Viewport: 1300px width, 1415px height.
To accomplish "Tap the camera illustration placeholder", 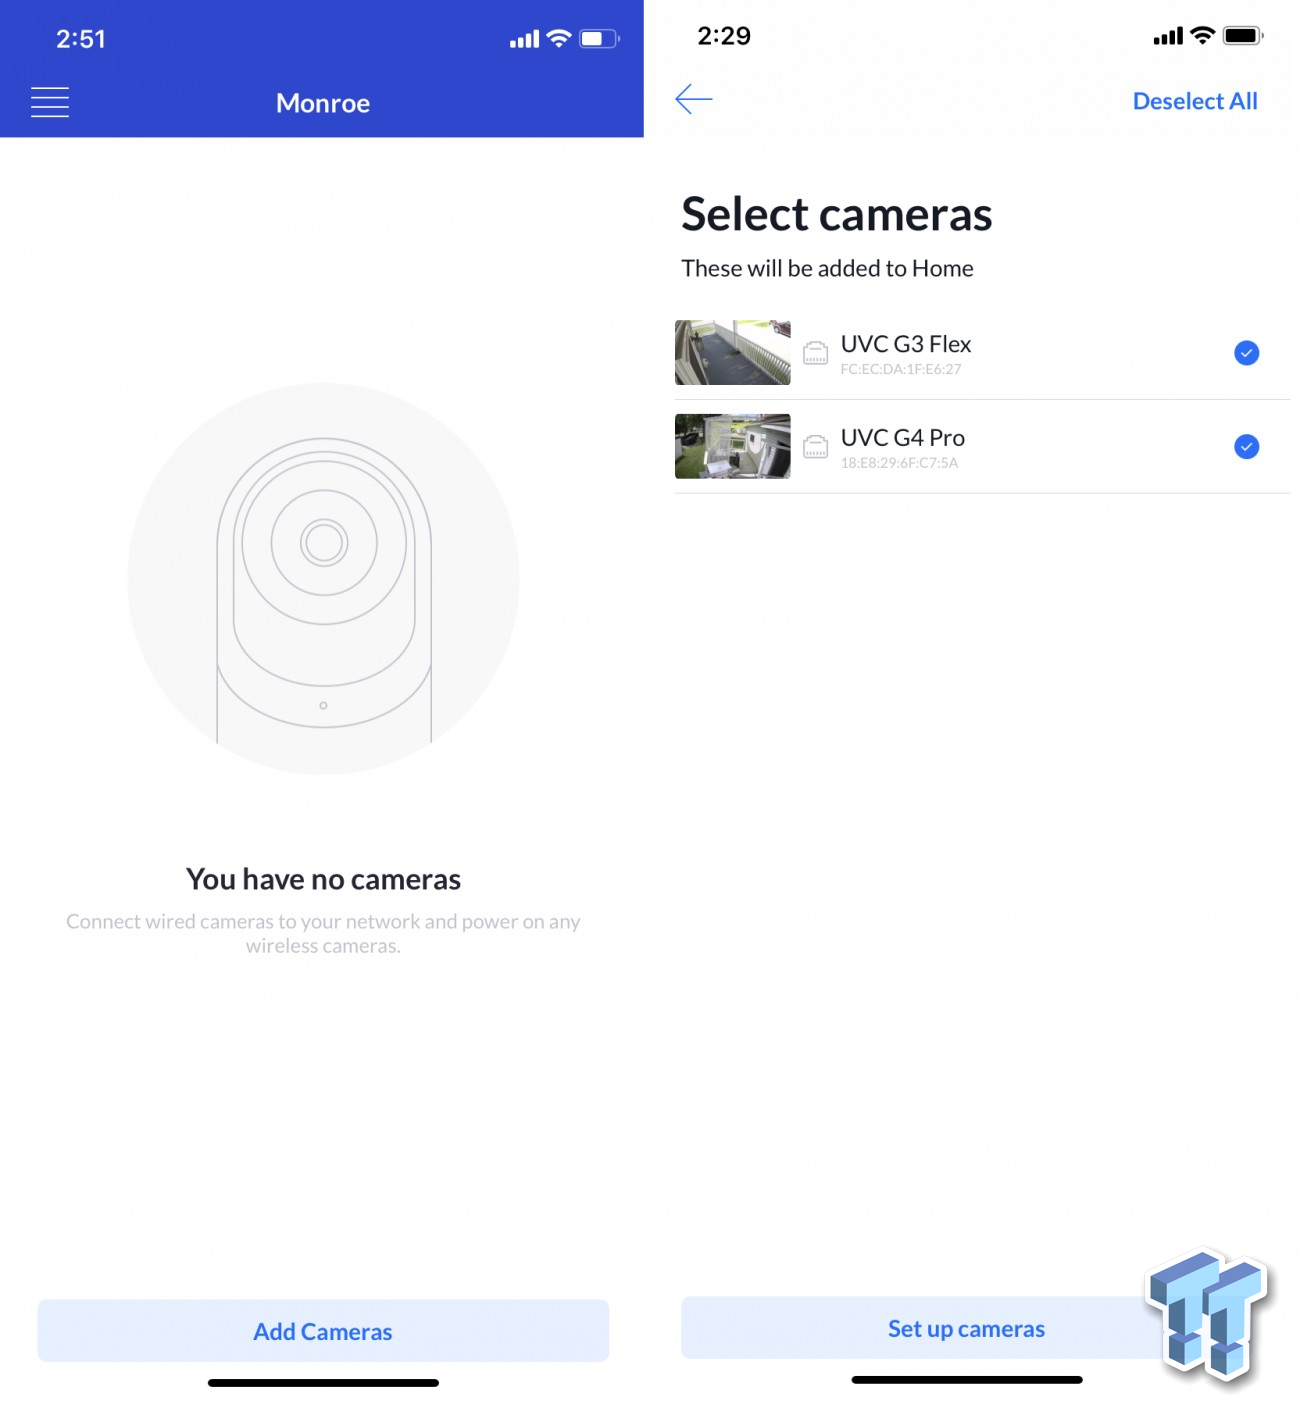I will [323, 579].
